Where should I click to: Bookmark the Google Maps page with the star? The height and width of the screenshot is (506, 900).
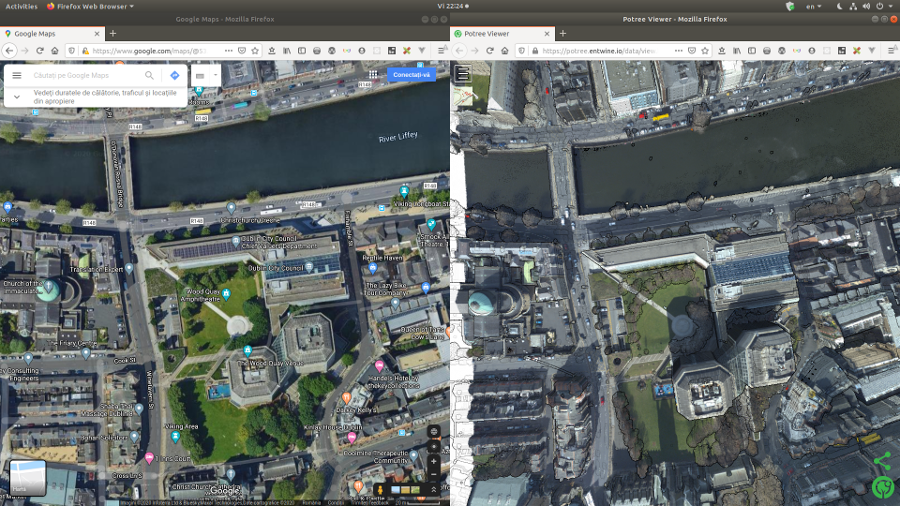[x=255, y=50]
